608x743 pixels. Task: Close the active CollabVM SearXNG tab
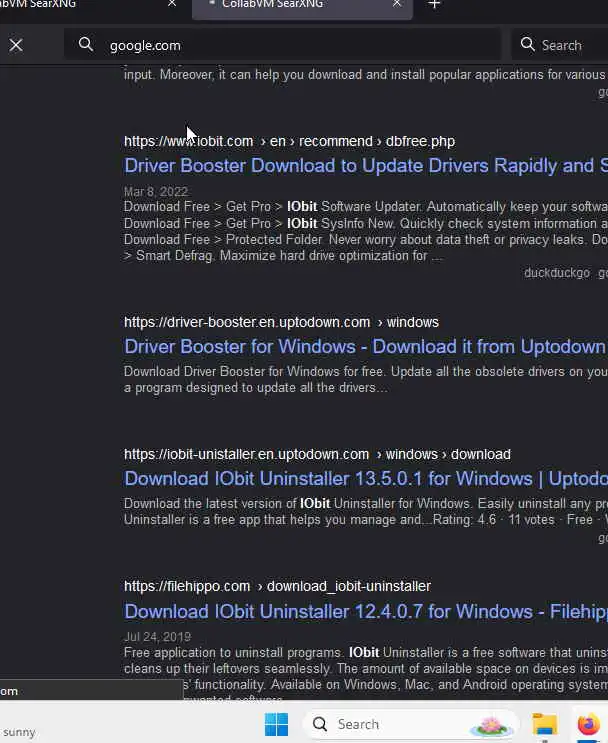pyautogui.click(x=397, y=4)
